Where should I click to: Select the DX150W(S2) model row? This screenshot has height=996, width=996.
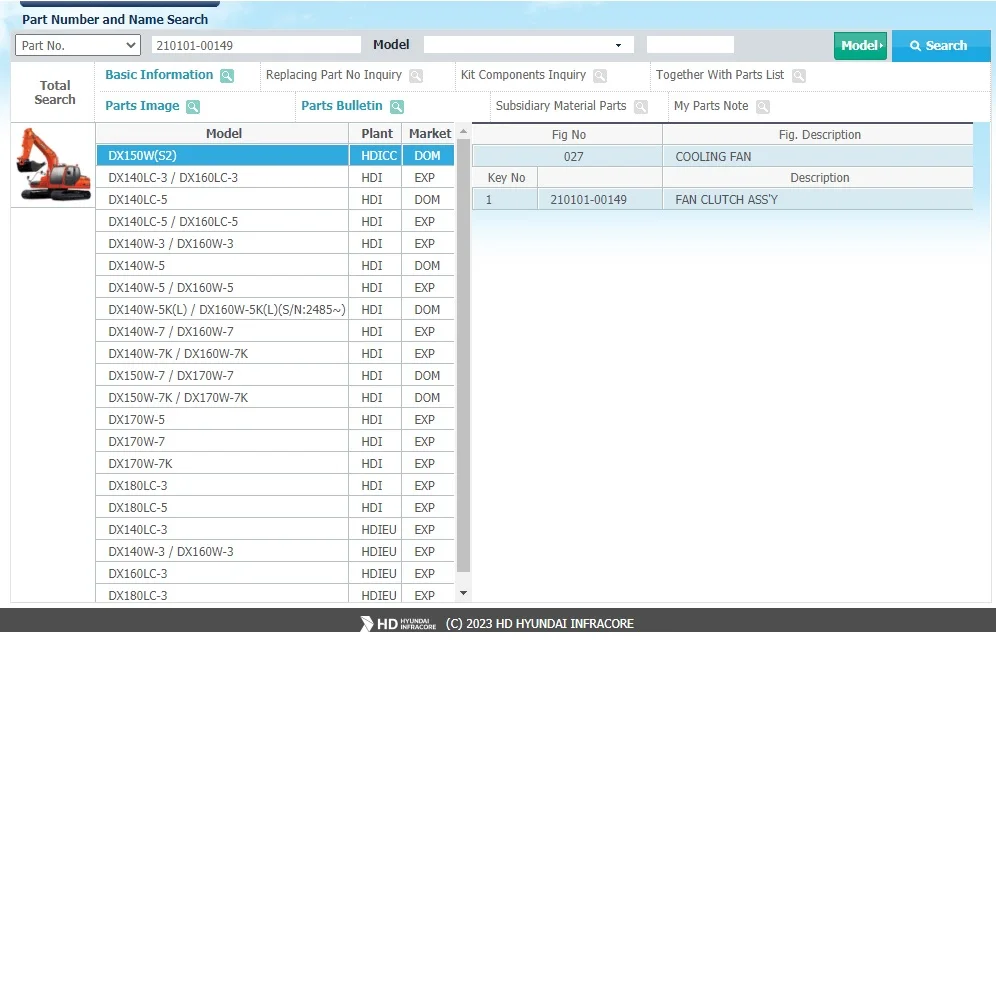click(275, 156)
